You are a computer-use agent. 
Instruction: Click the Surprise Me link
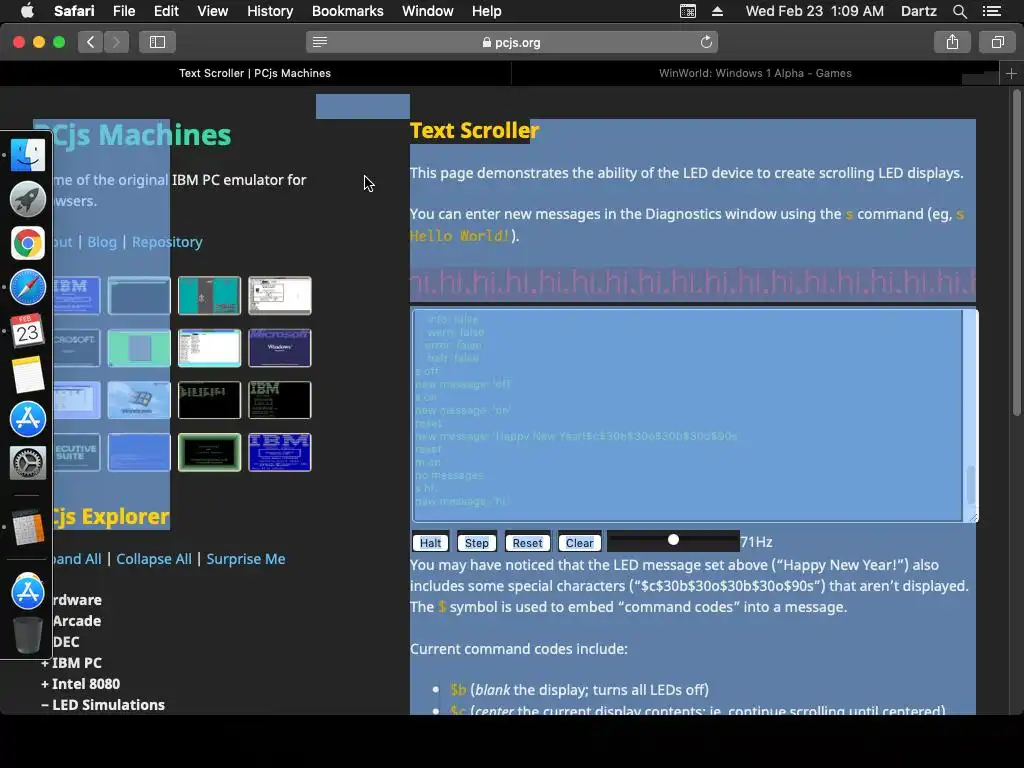tap(246, 559)
